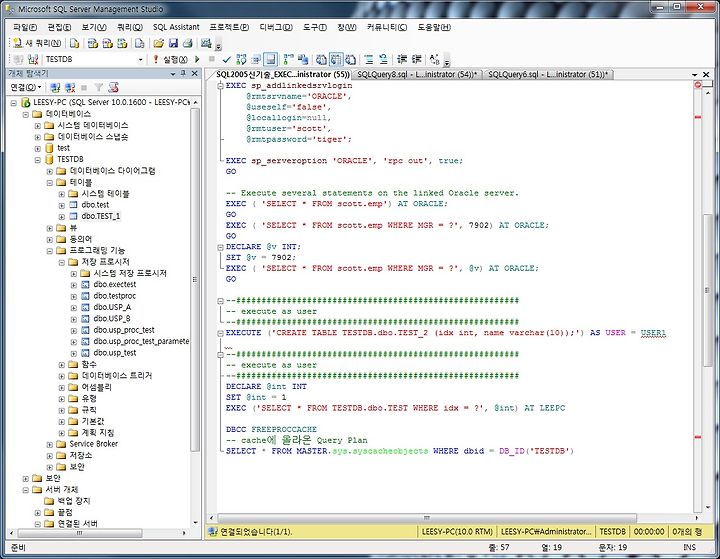
Task: Click the Object Explorer vertical scrollbar thumb
Action: (x=195, y=279)
